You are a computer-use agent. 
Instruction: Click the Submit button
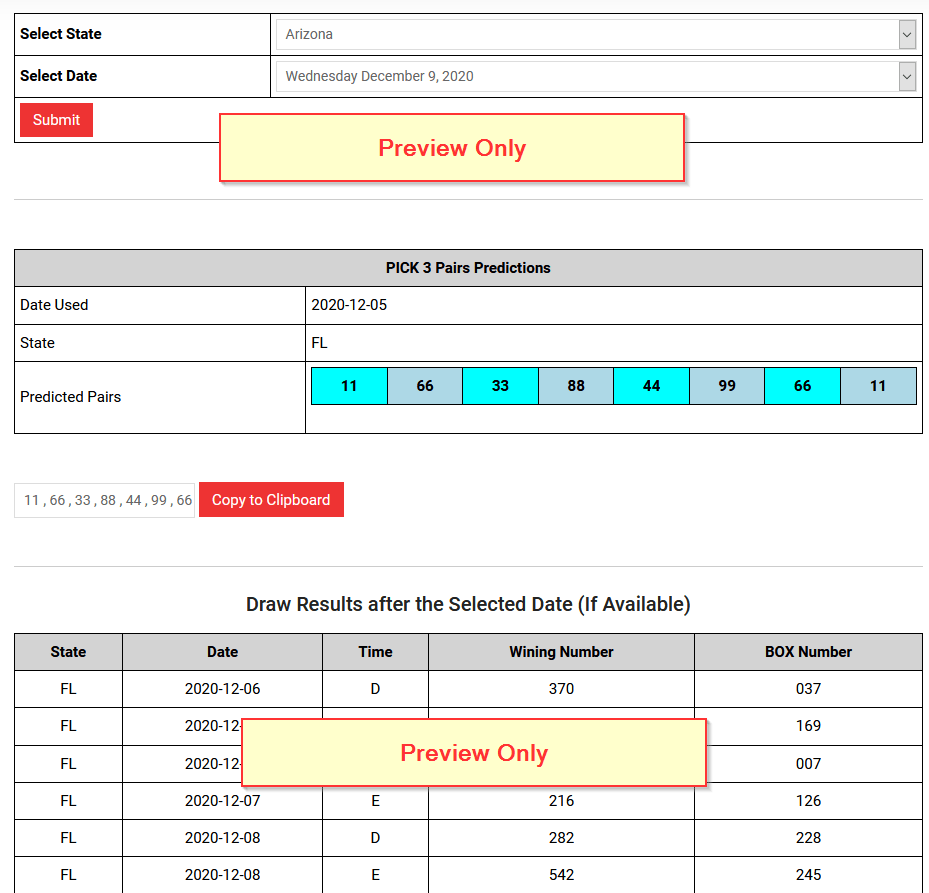point(55,119)
